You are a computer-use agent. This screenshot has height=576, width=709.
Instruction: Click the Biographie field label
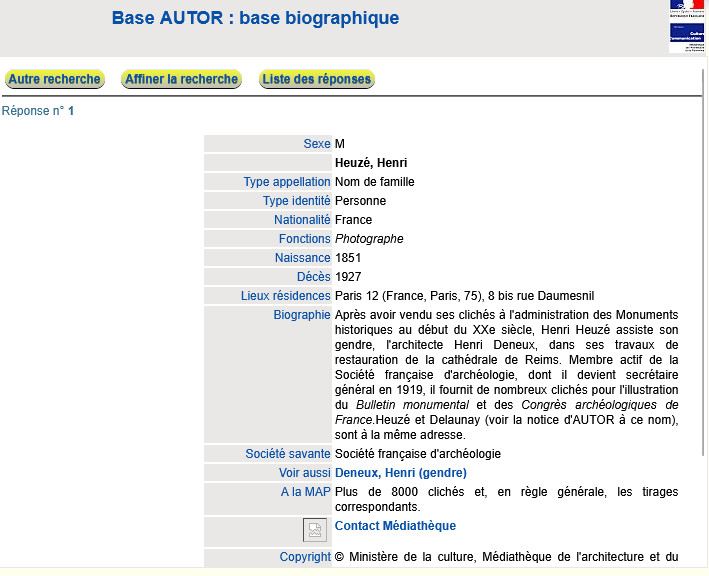[x=301, y=315]
